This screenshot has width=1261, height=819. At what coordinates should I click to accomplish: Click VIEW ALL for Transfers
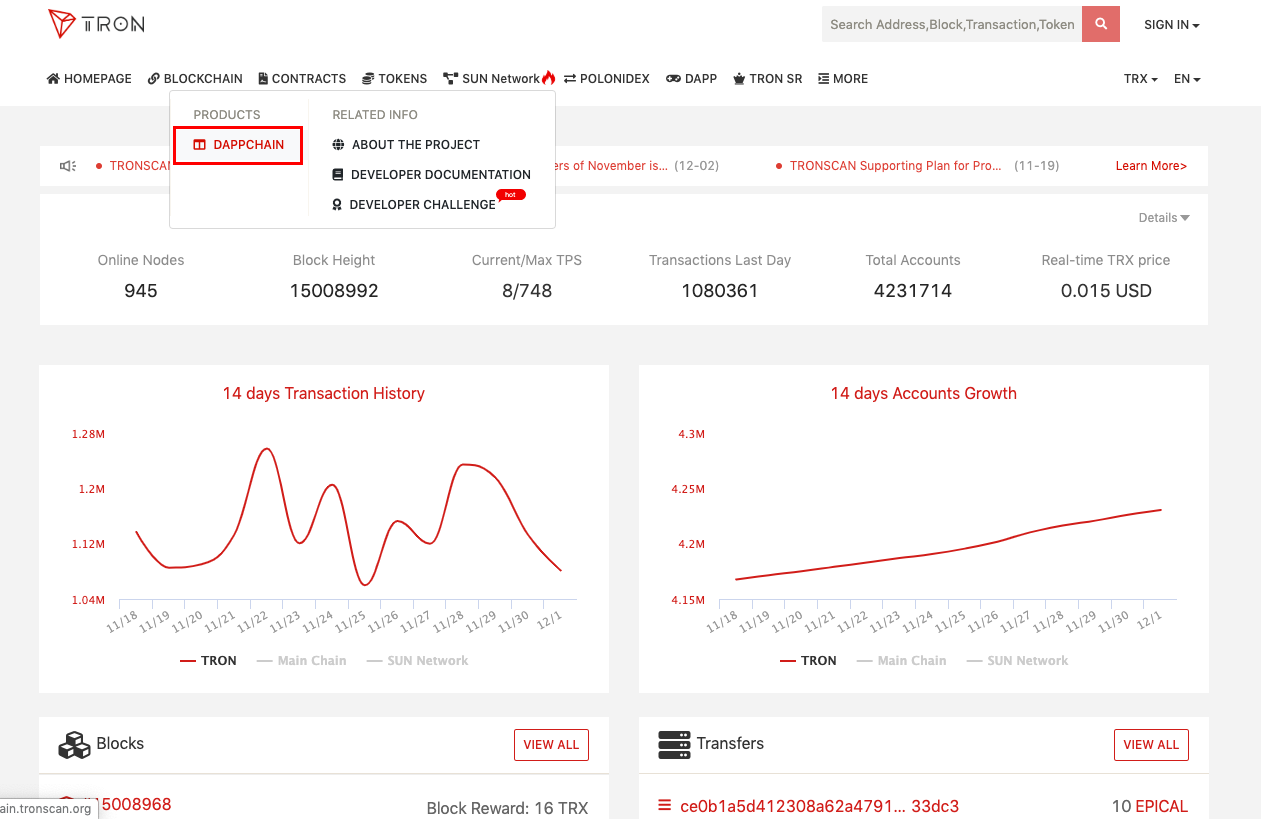tap(1151, 745)
